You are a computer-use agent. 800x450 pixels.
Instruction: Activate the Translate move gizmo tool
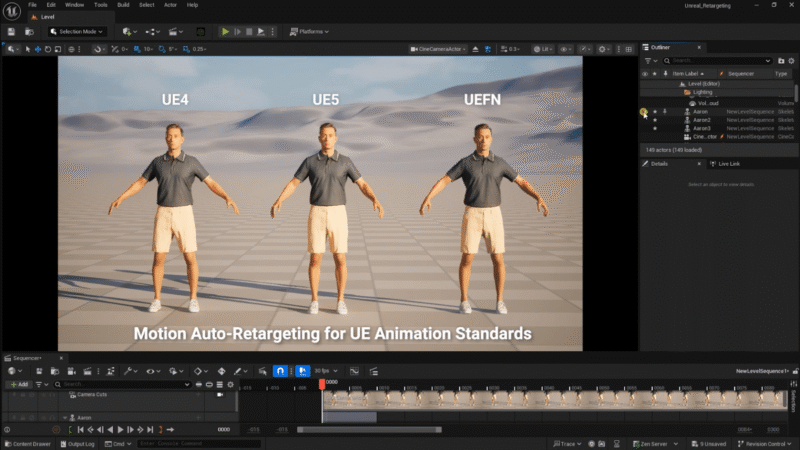click(38, 49)
